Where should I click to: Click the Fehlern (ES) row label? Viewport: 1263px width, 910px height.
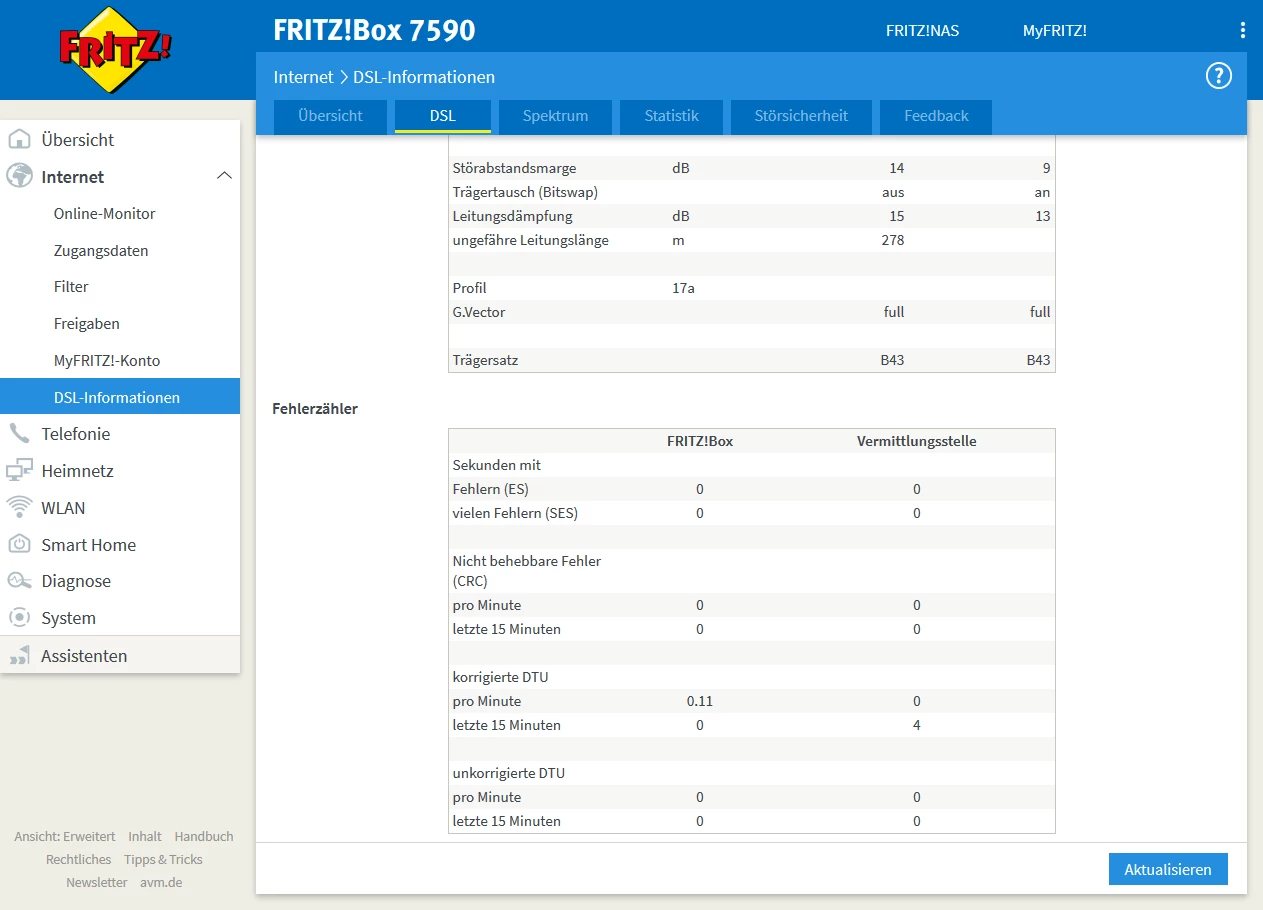[x=490, y=489]
